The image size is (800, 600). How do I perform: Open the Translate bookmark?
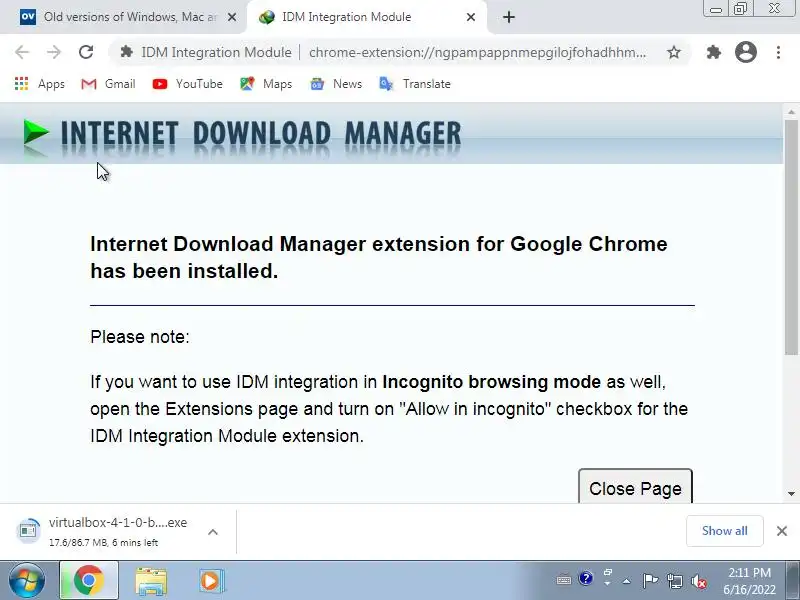pos(415,84)
